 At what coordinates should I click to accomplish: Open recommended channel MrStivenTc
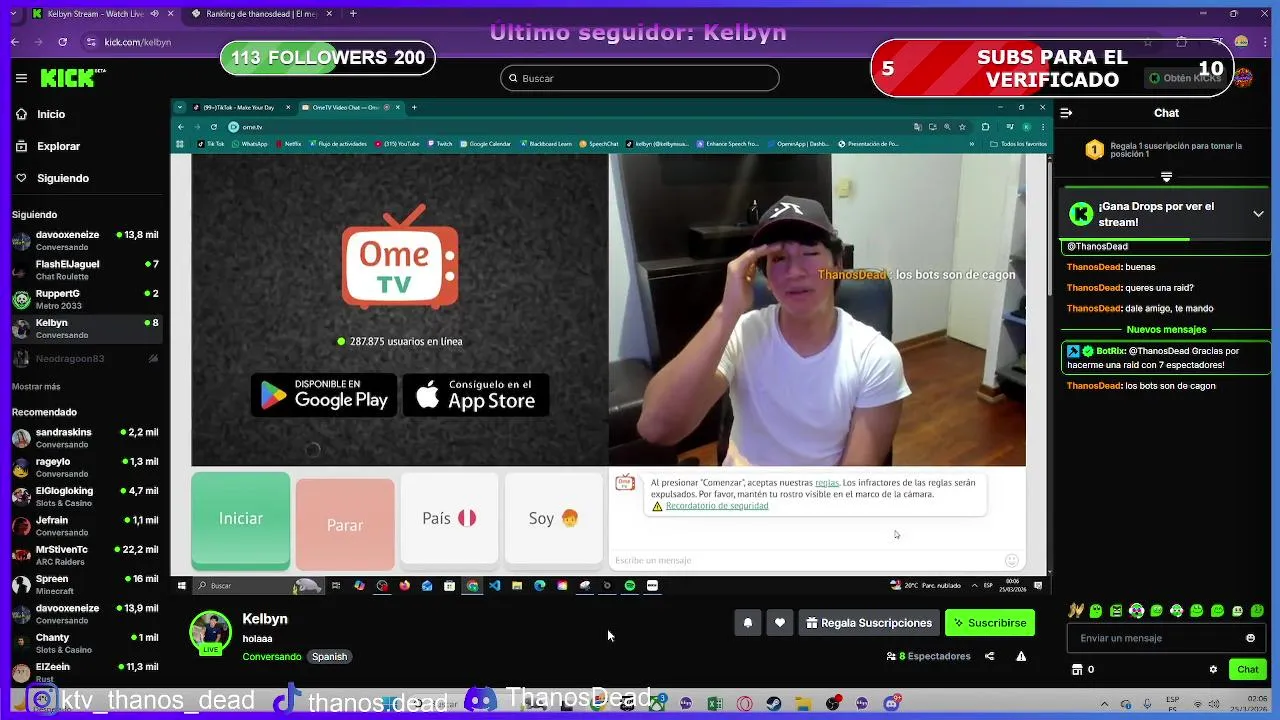pos(85,555)
